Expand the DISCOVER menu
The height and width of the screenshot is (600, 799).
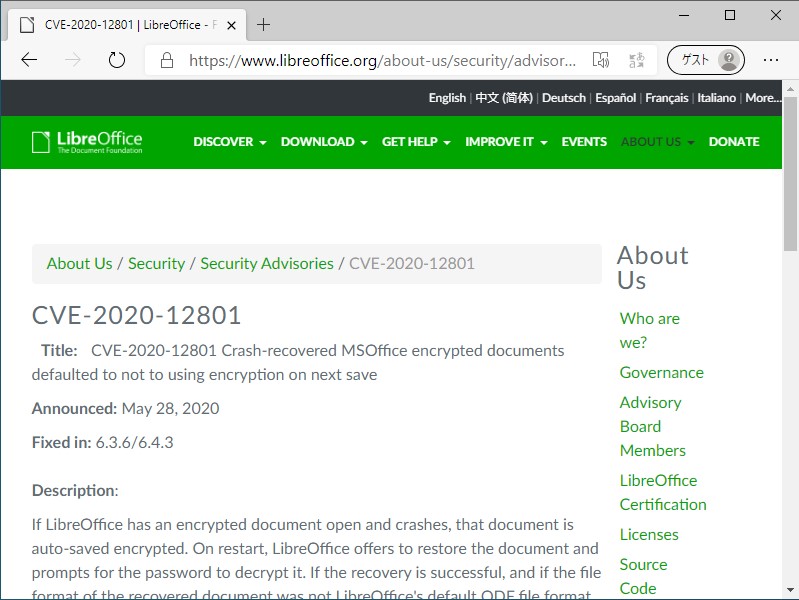pos(230,142)
